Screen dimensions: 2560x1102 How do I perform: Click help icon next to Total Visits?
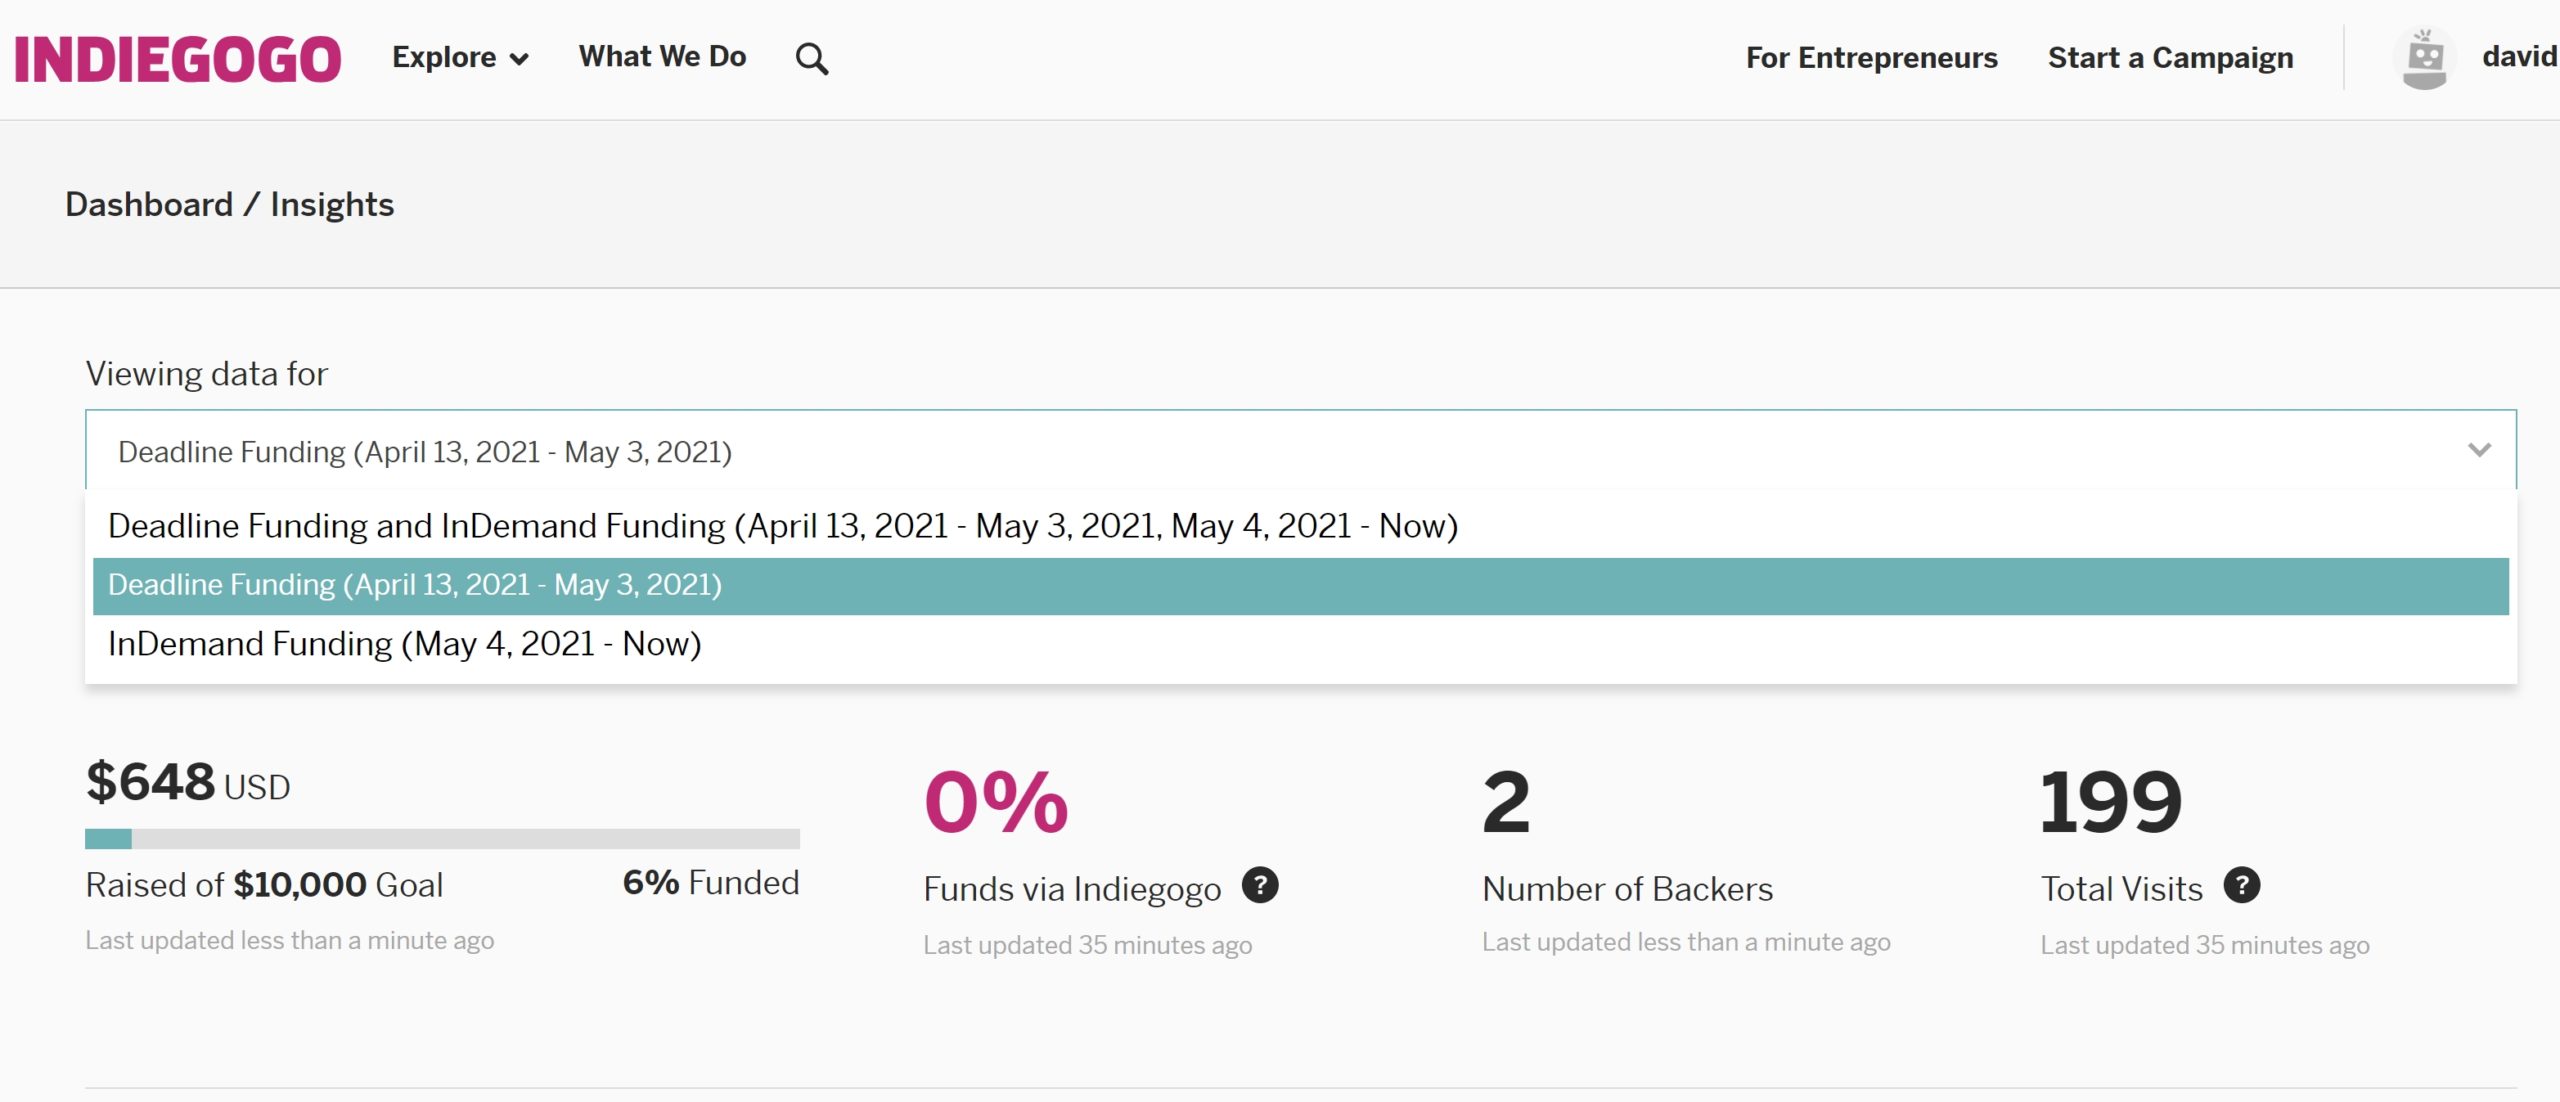tap(2242, 885)
